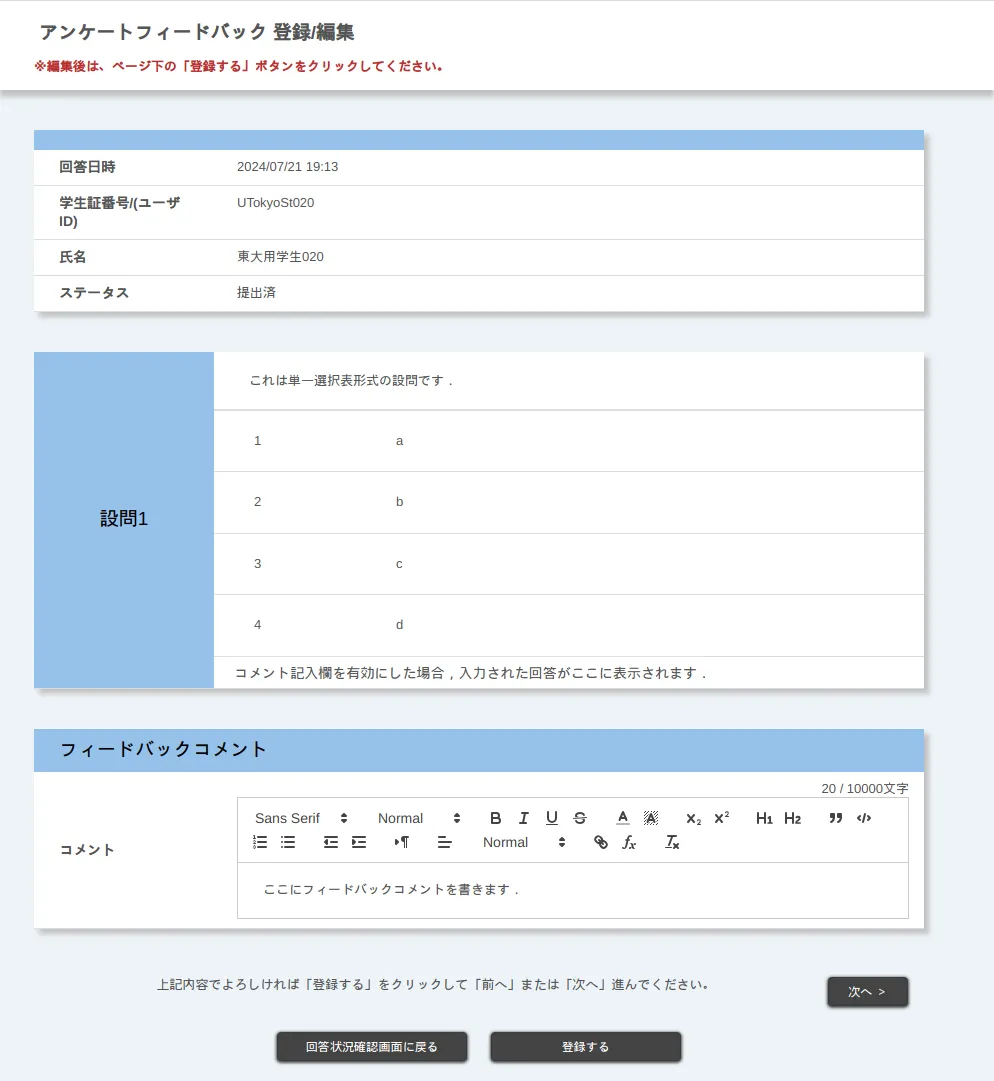Go to next response with 次へ button
The image size is (994, 1081).
[867, 992]
